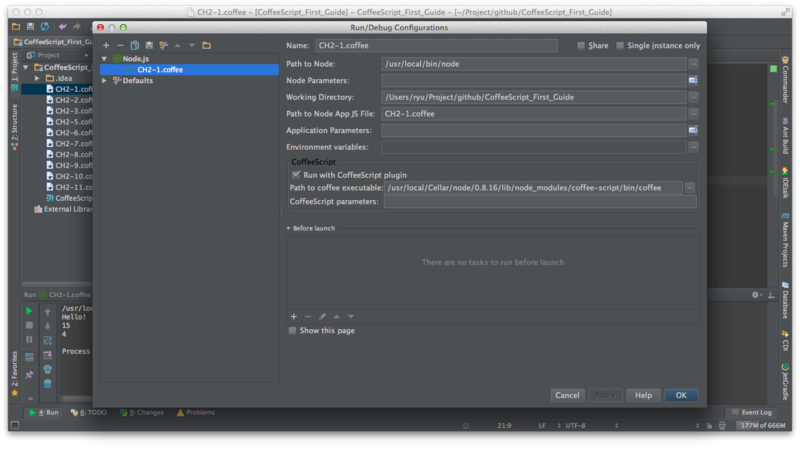Expand Node Parameters editor

pos(693,80)
